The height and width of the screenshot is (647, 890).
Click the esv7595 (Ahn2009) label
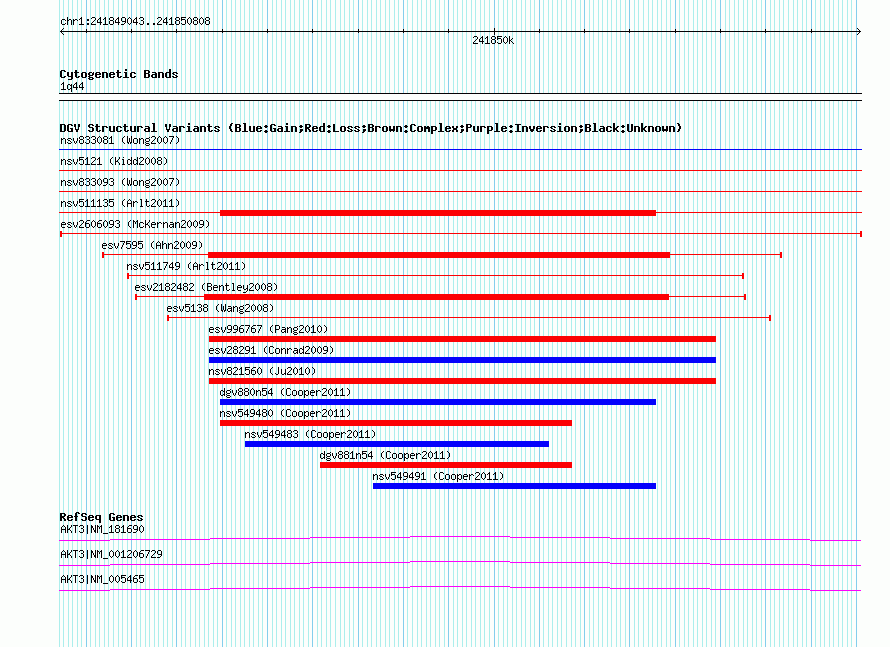click(152, 245)
